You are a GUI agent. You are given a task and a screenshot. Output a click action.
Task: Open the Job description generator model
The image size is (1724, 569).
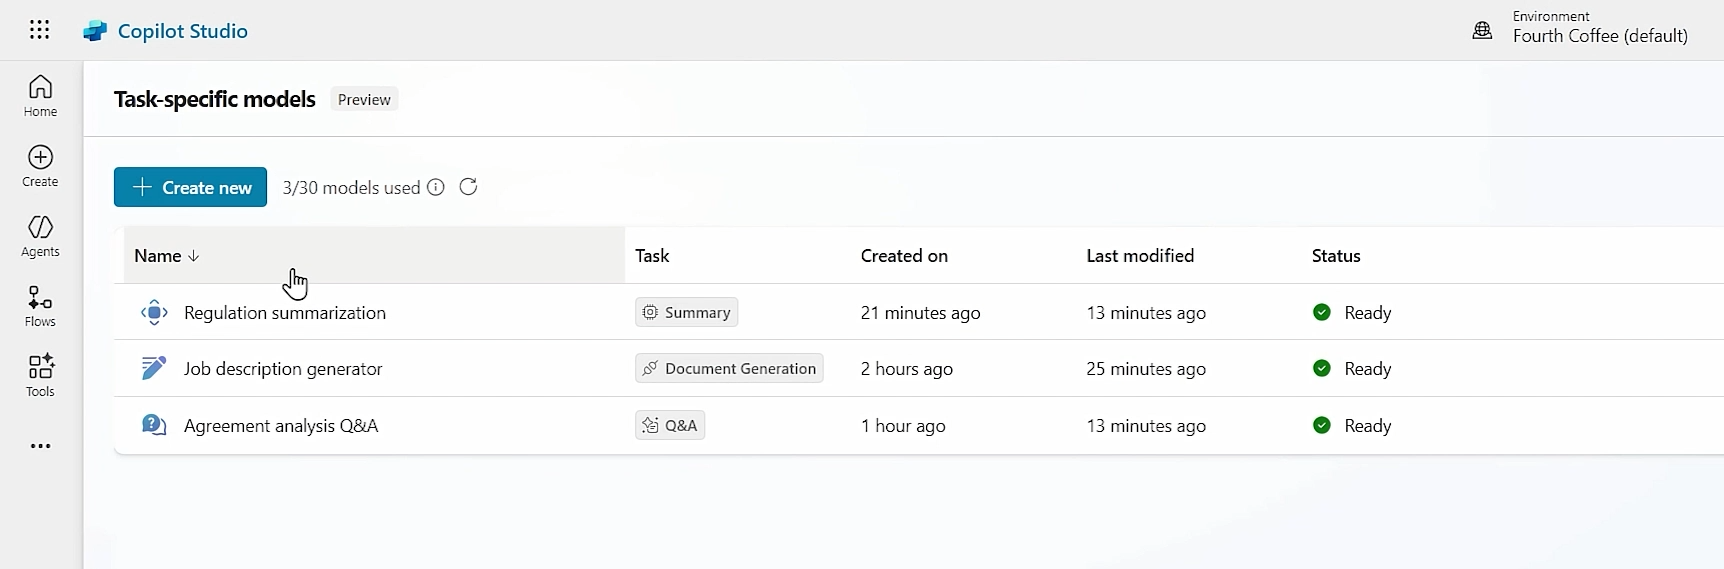283,368
